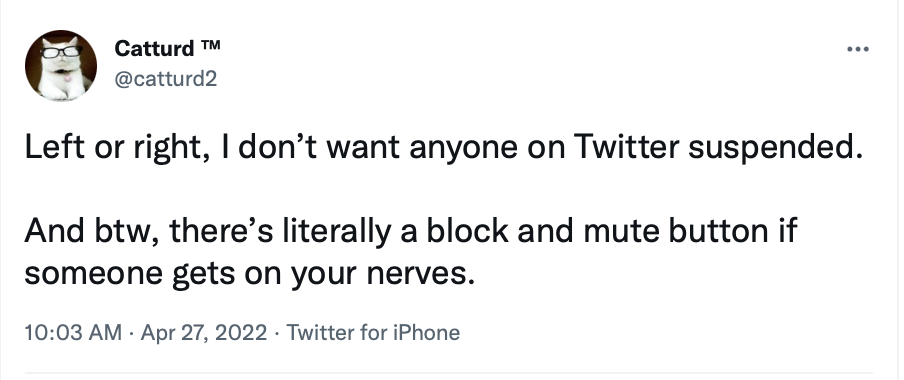Click the ™ symbol beside Catturd
This screenshot has width=904, height=380.
[x=210, y=44]
